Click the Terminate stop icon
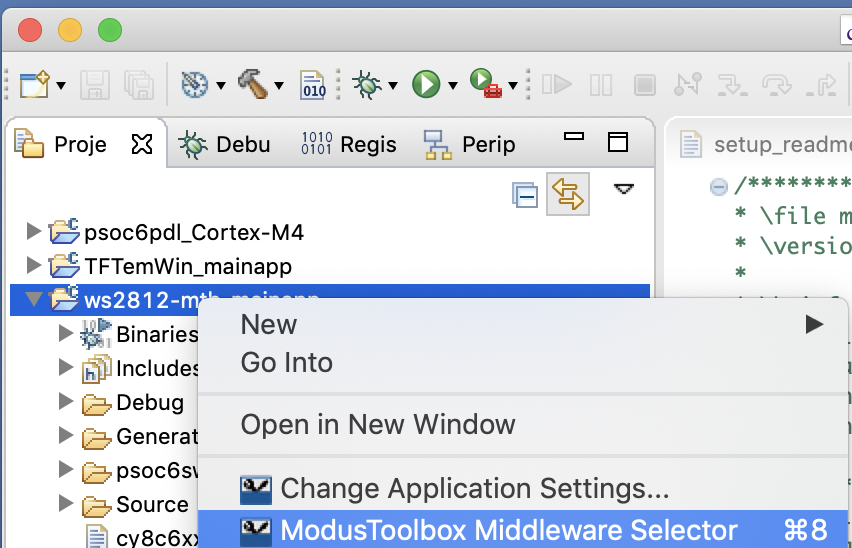Screen dimensions: 852x548 click(644, 85)
